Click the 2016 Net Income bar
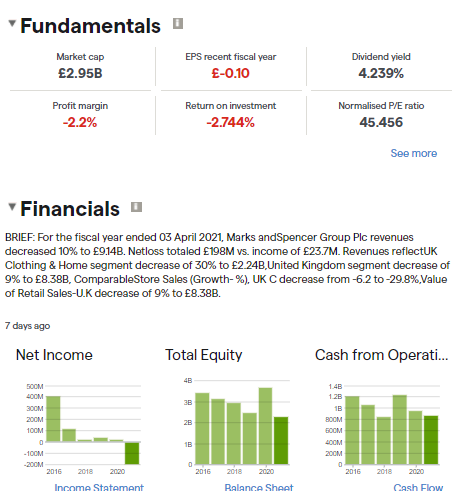The height and width of the screenshot is (503, 461). (x=53, y=419)
